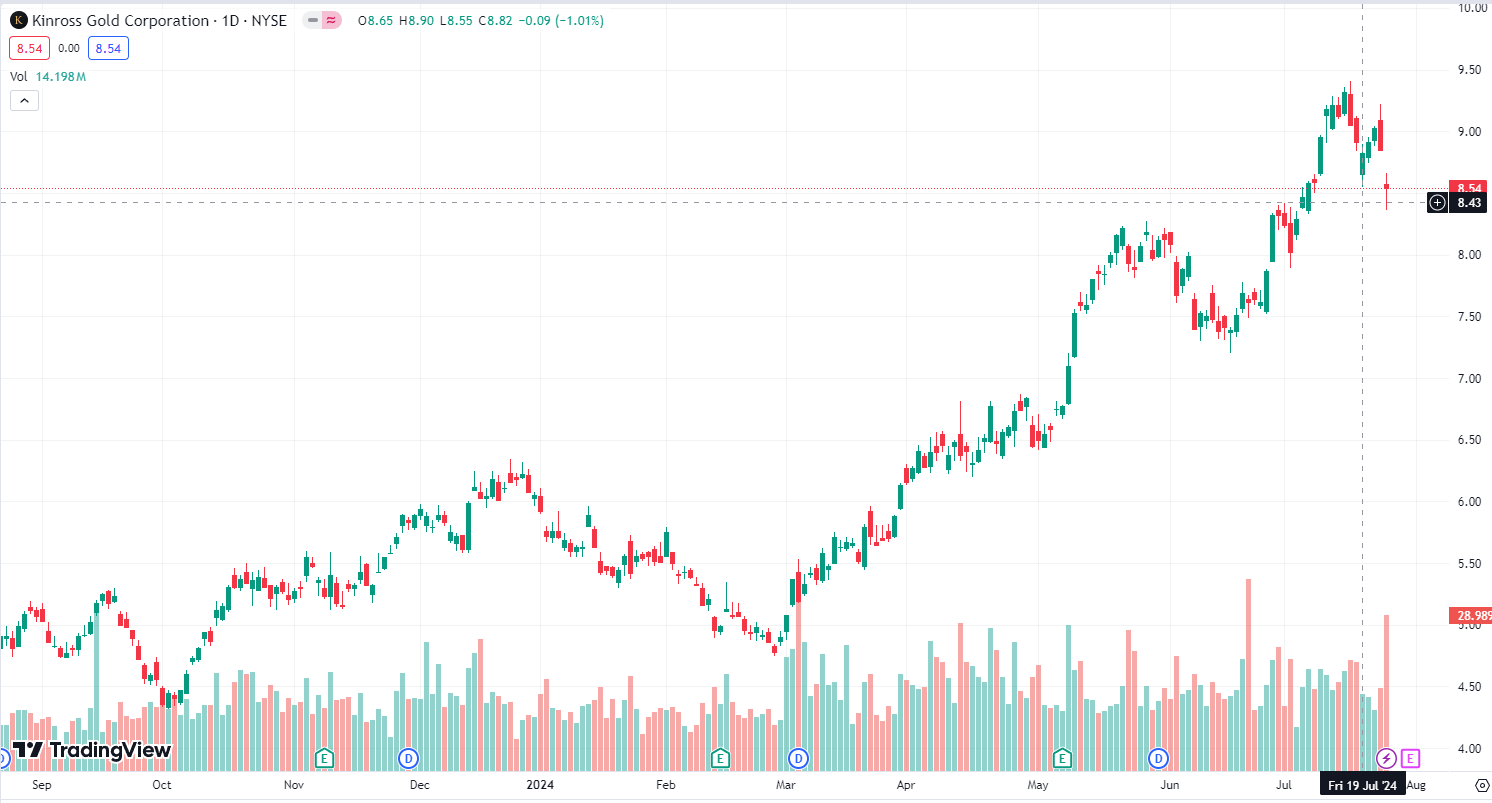Open the dividend D marker near March

click(798, 757)
